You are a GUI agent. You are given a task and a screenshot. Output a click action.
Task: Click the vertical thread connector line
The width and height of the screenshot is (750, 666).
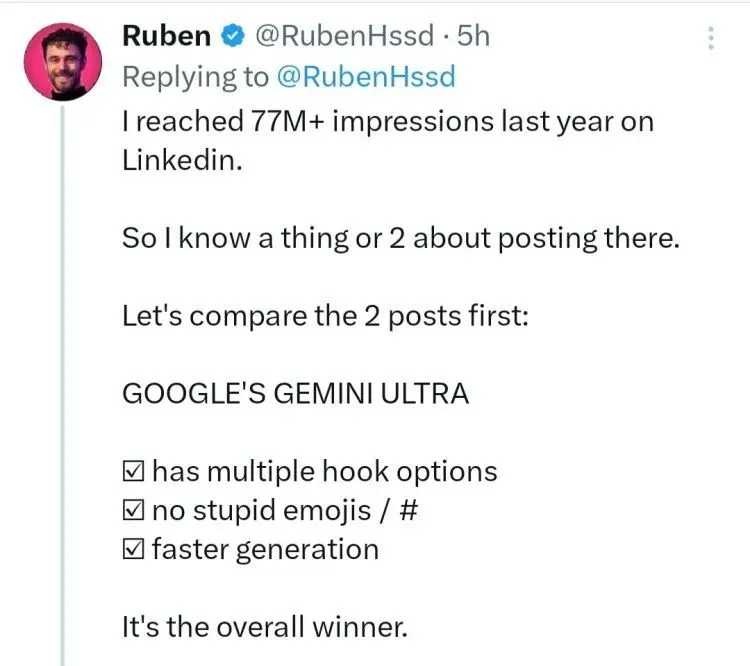point(63,385)
